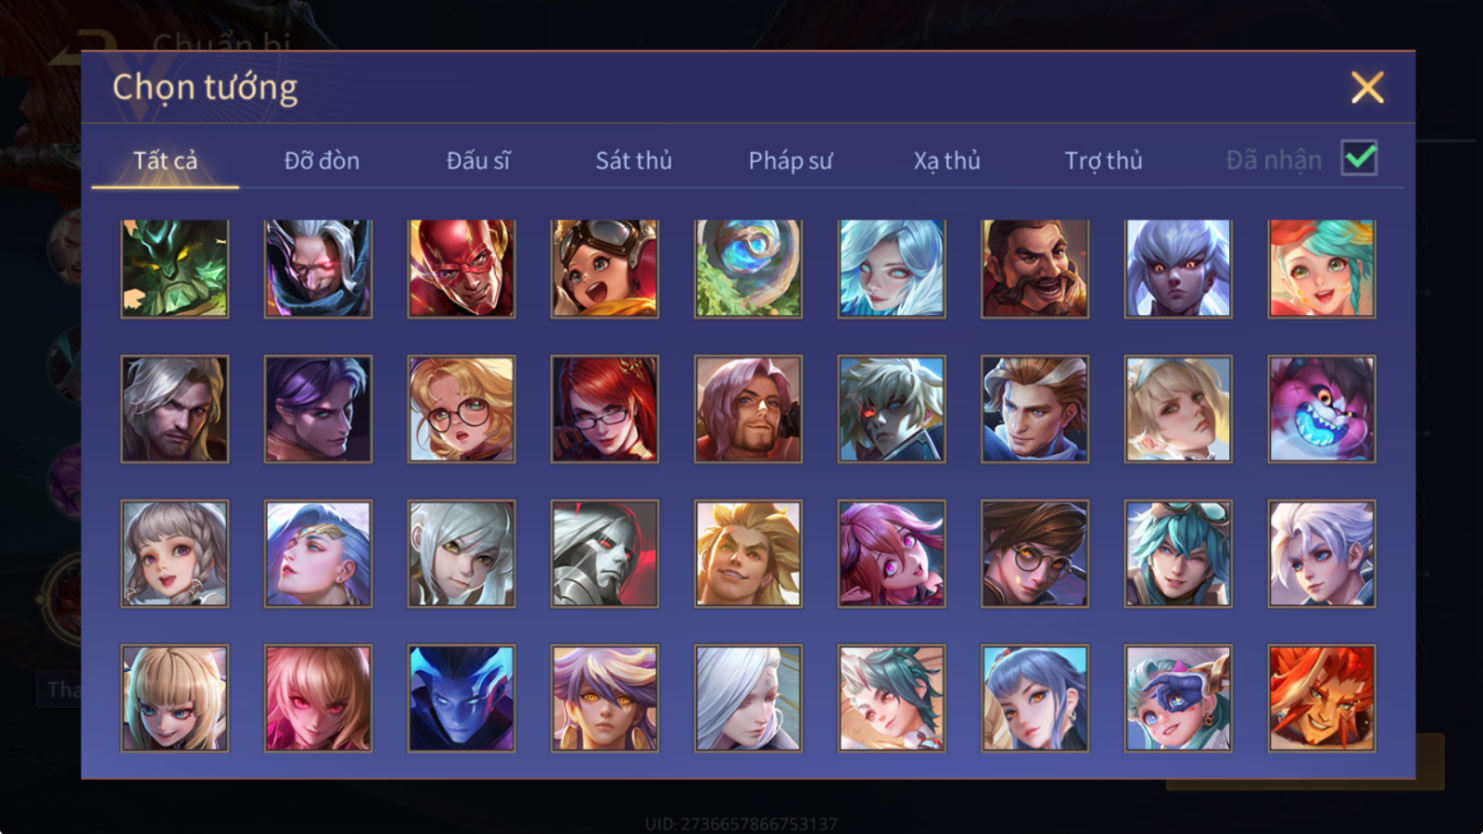
Task: Toggle the Đã nhận checkbox
Action: coord(1359,158)
